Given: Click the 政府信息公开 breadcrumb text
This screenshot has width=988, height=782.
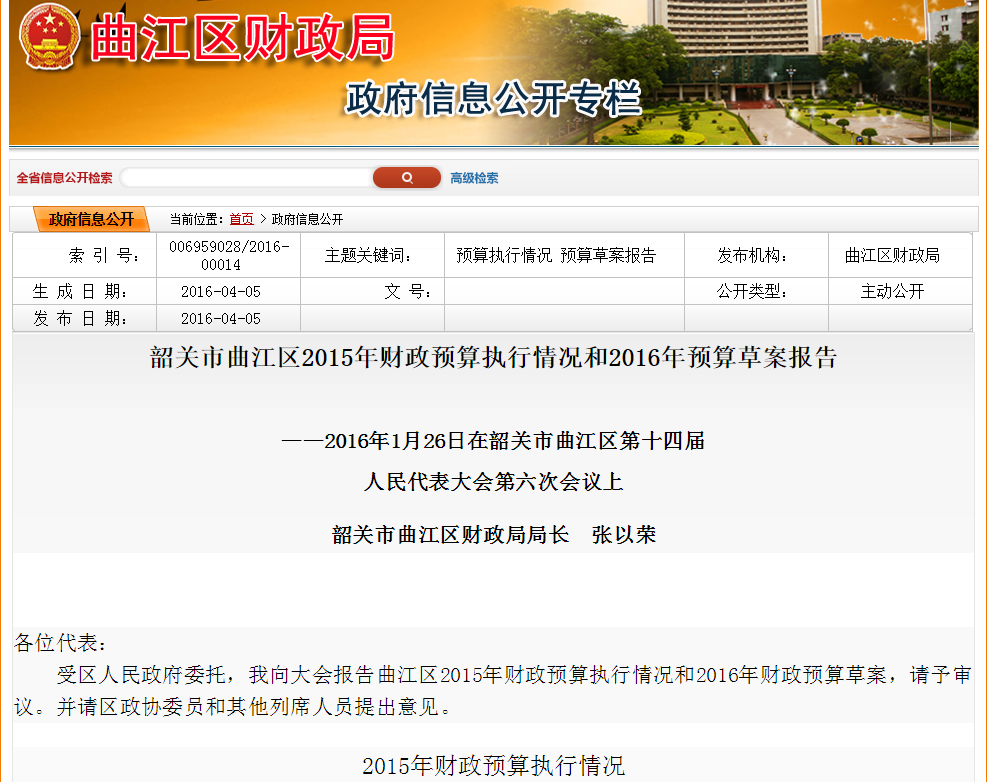Looking at the screenshot, I should tap(307, 219).
